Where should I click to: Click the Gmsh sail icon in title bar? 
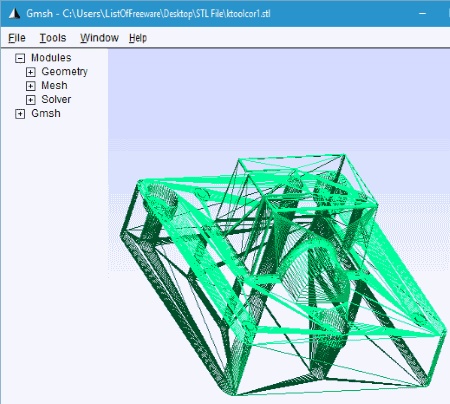pyautogui.click(x=14, y=14)
